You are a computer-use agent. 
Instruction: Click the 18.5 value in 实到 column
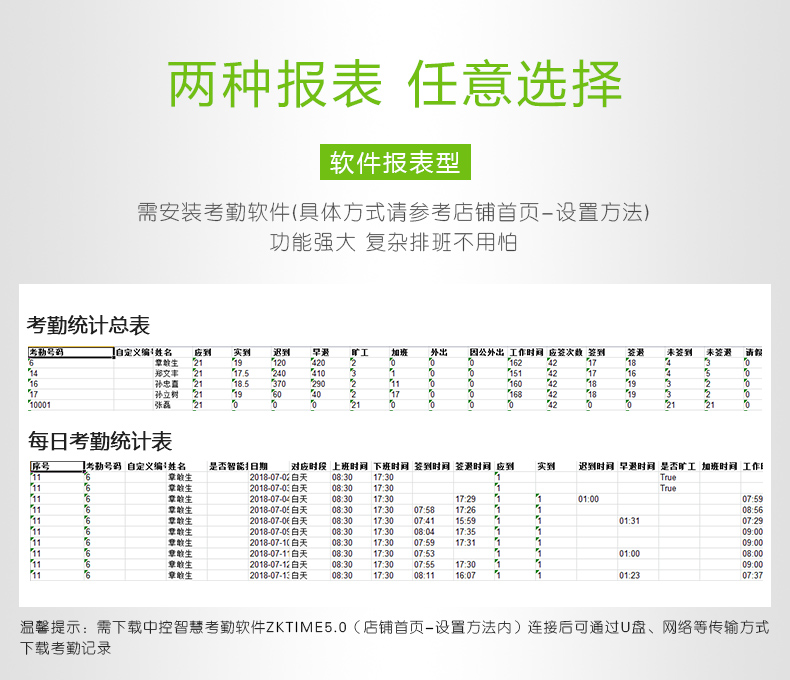[241, 384]
